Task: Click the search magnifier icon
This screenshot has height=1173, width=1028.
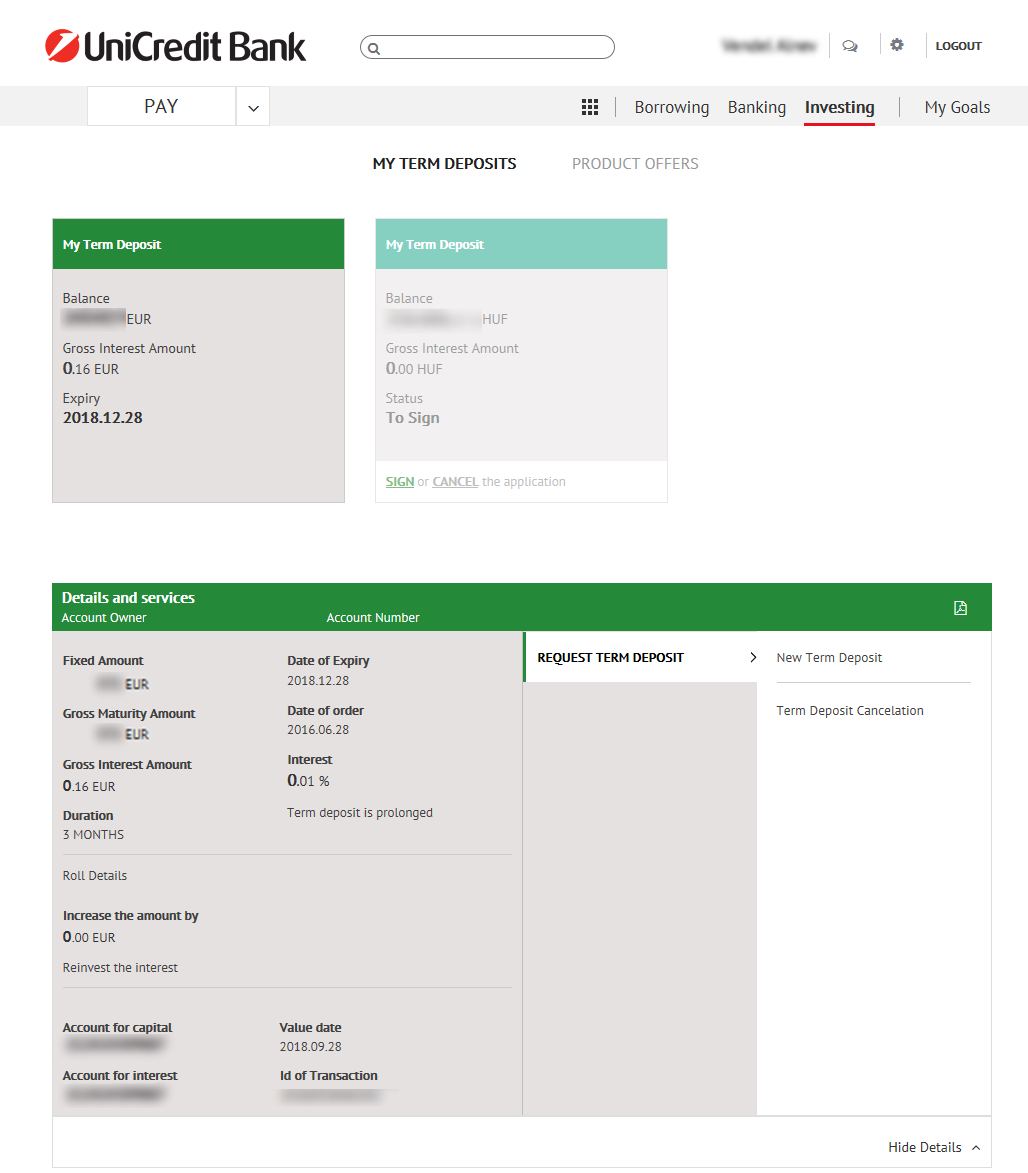Action: [374, 48]
